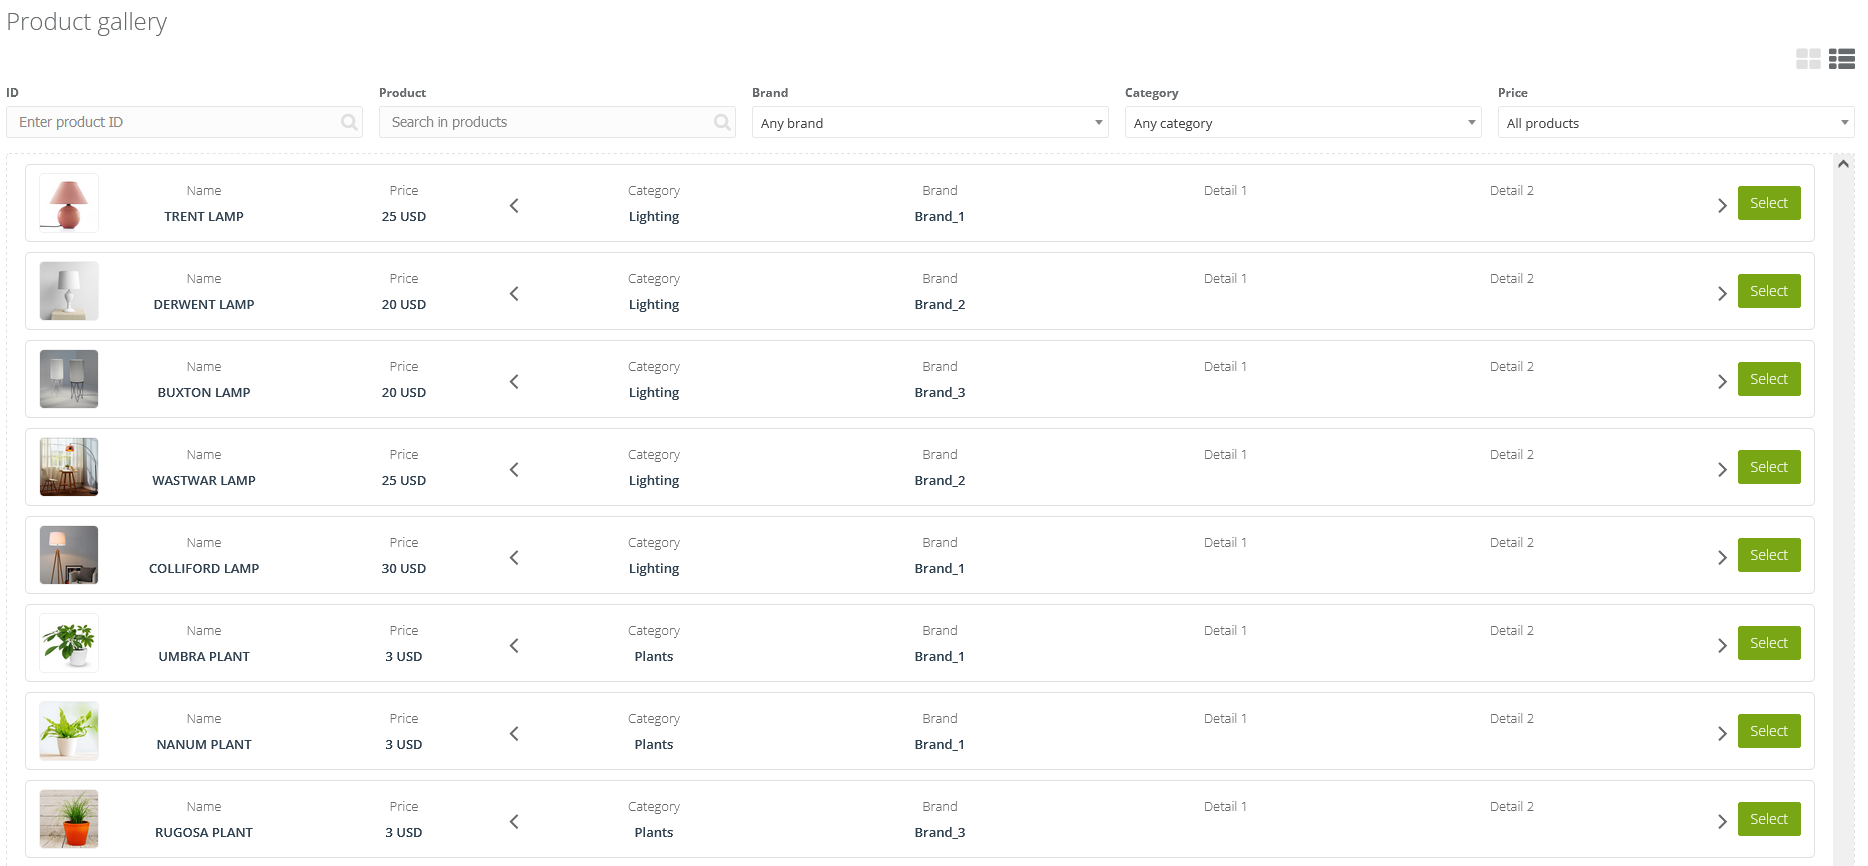
Task: Select the Colliford Lamp product
Action: click(x=1769, y=555)
